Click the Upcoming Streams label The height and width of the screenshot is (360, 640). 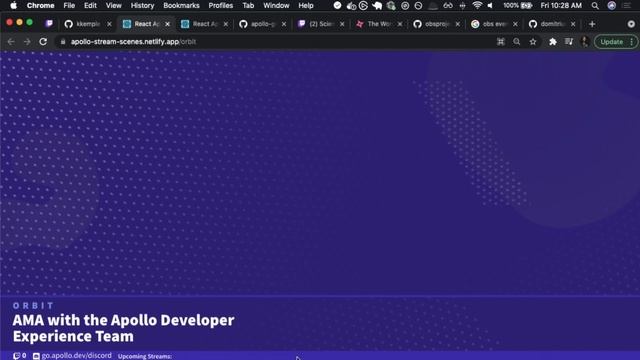tap(145, 356)
